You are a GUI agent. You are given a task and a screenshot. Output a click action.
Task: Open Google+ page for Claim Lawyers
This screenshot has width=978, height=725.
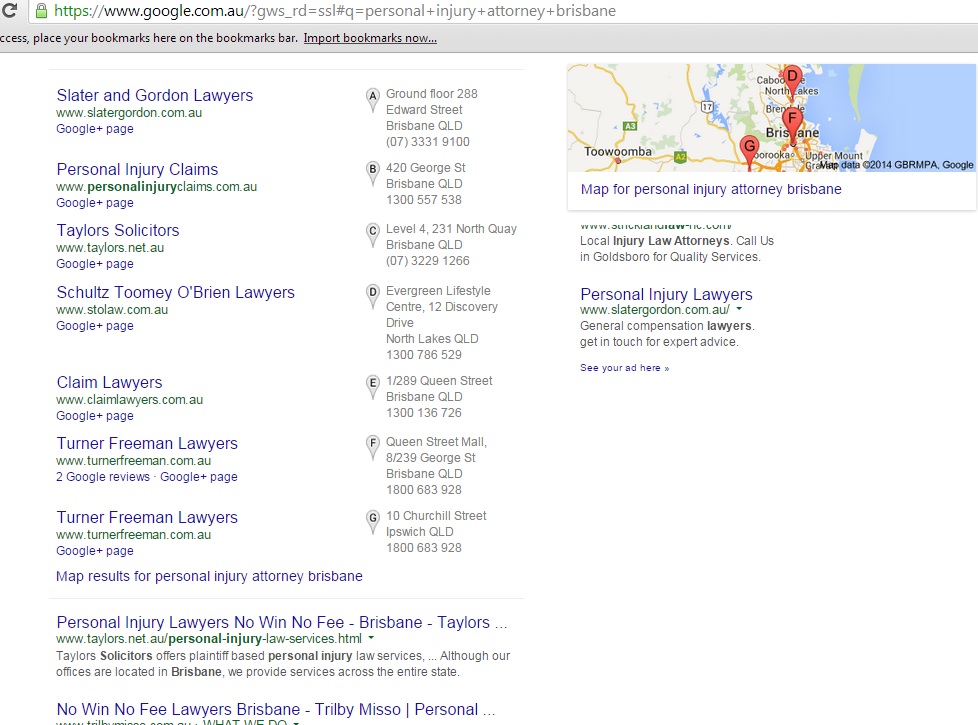point(95,416)
